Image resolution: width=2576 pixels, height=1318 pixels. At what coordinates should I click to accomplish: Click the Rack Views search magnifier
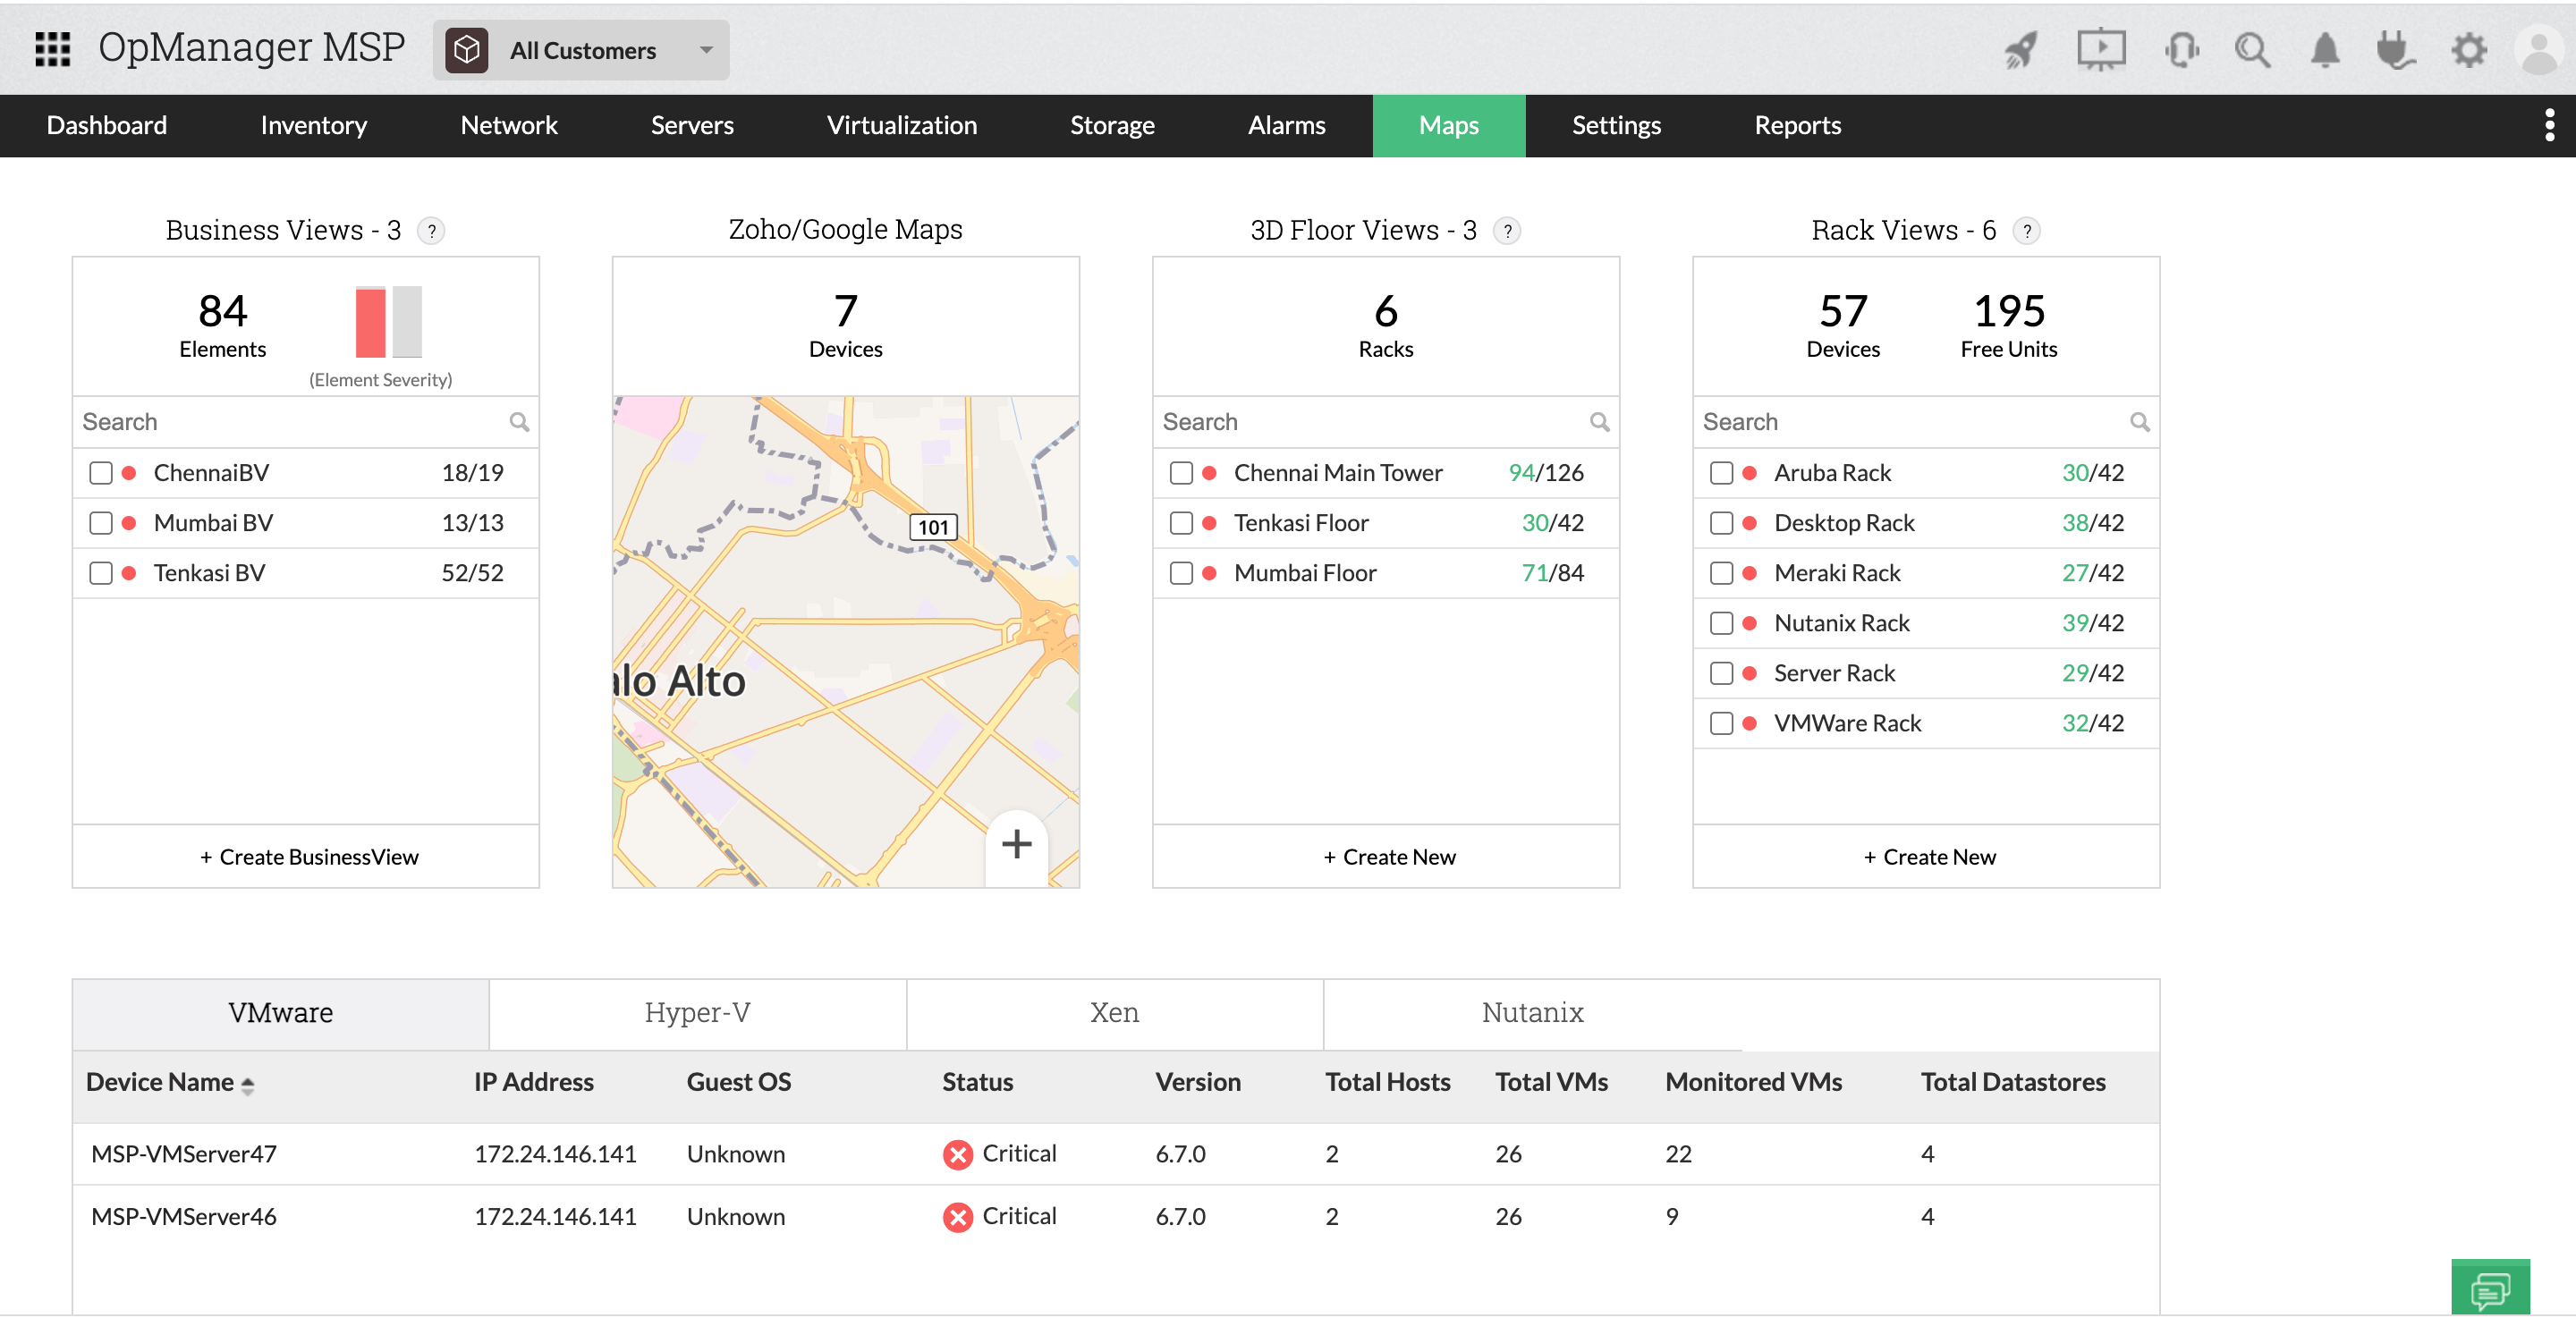click(x=2139, y=422)
